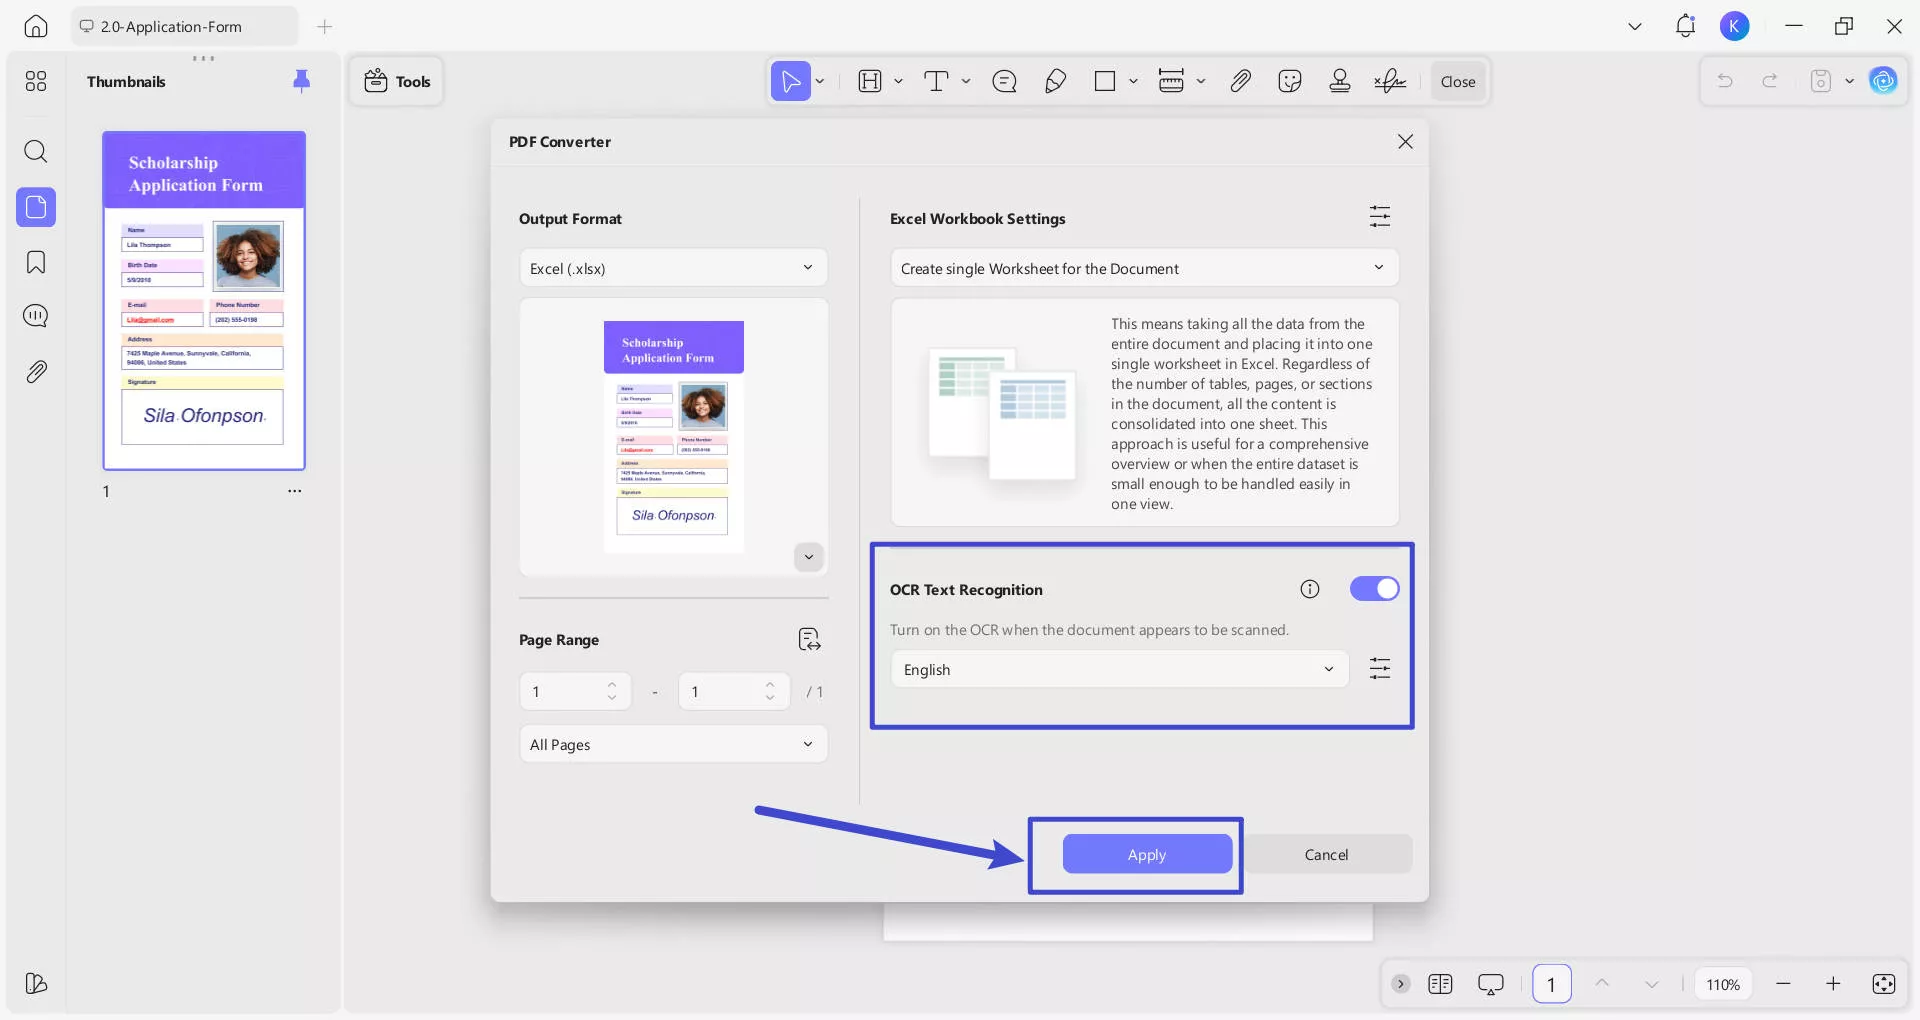Open Excel Workbook advanced settings icon
This screenshot has height=1020, width=1920.
[1380, 216]
